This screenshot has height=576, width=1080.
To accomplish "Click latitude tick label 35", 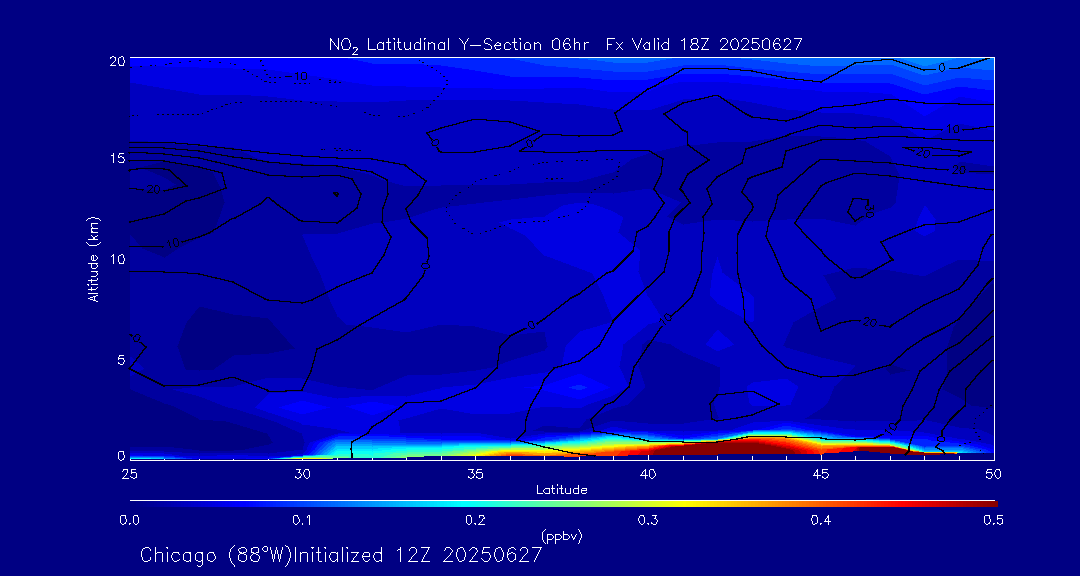I will tap(475, 474).
